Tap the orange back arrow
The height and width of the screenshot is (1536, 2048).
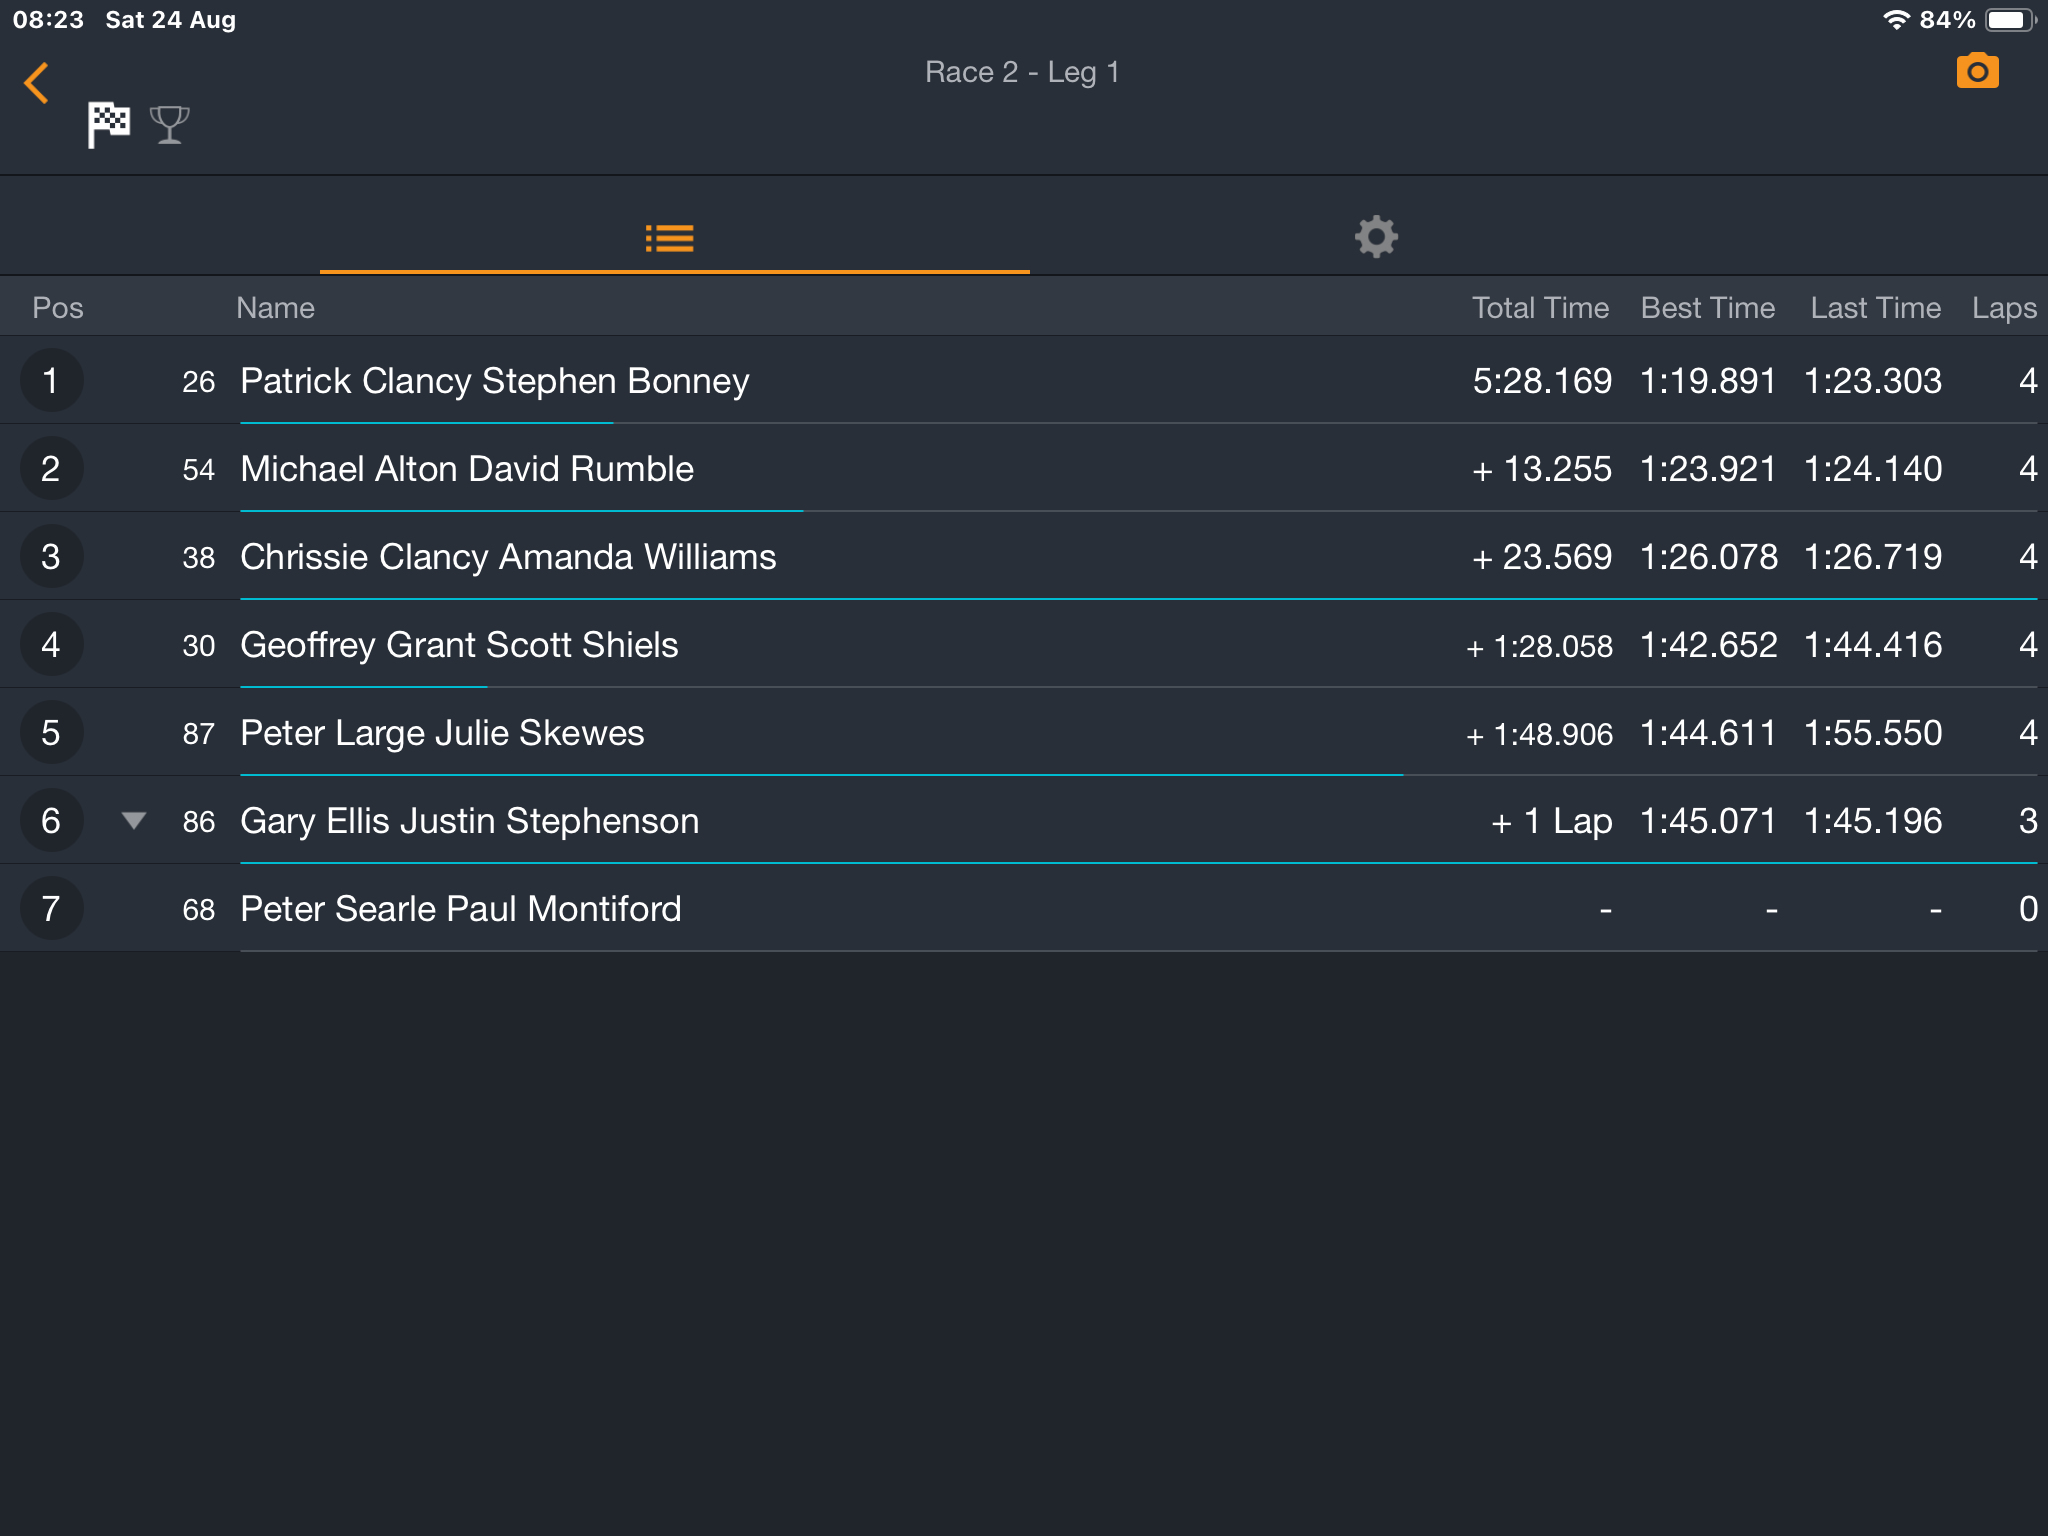click(36, 83)
